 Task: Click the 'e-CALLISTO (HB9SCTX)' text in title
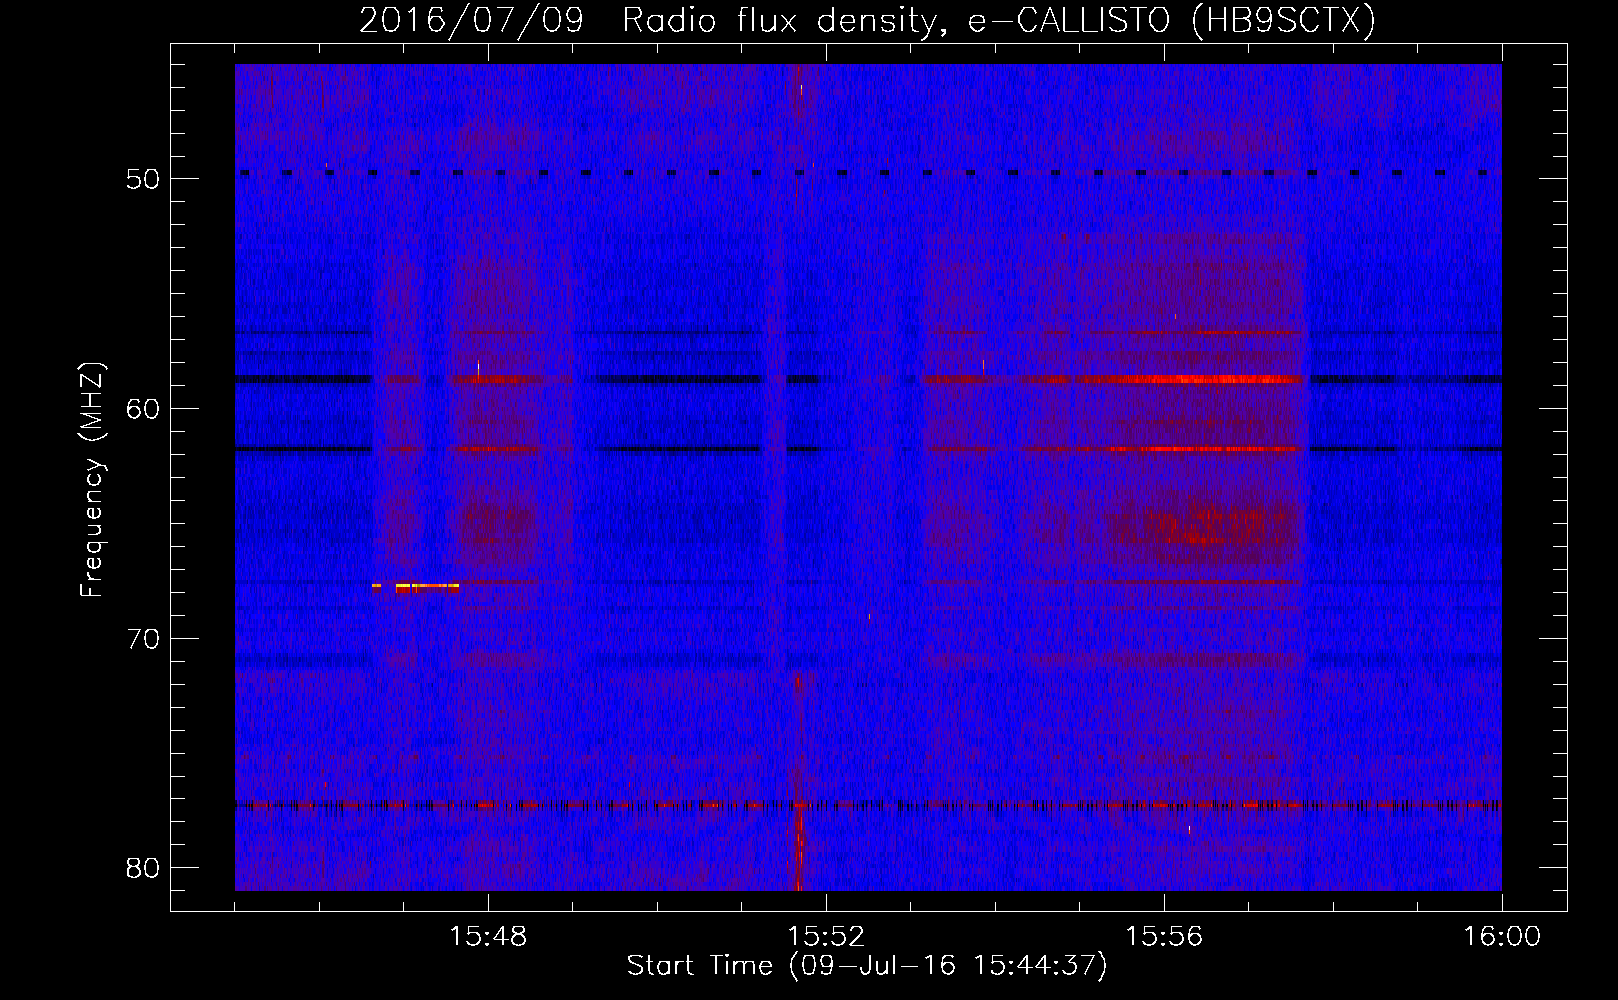[x=1172, y=20]
